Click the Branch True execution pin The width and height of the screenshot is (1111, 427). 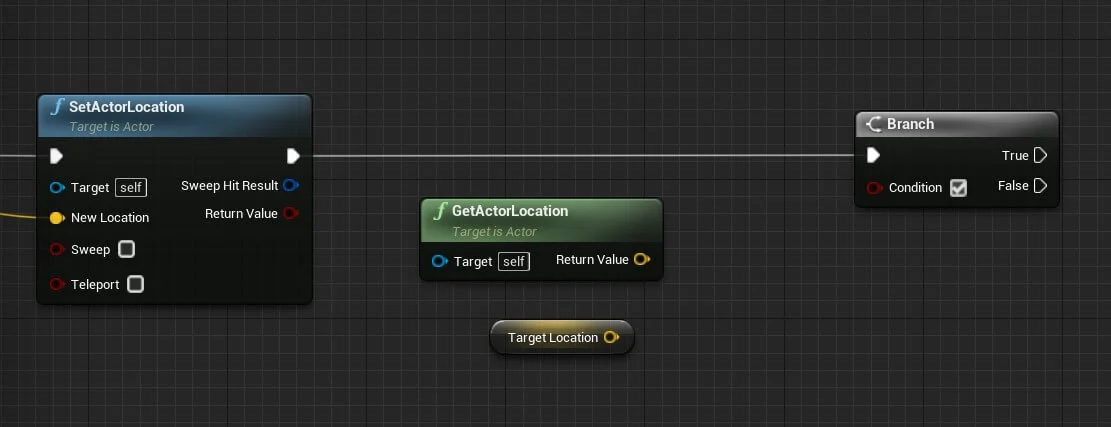point(1040,156)
